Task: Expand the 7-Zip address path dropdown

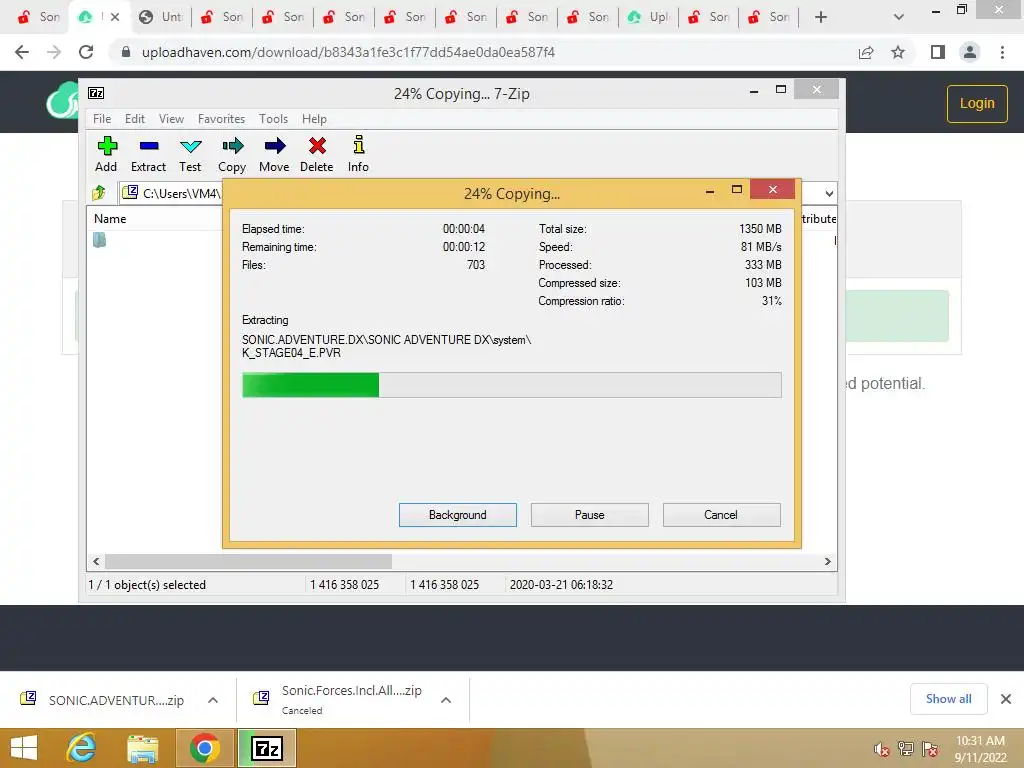Action: tap(829, 193)
